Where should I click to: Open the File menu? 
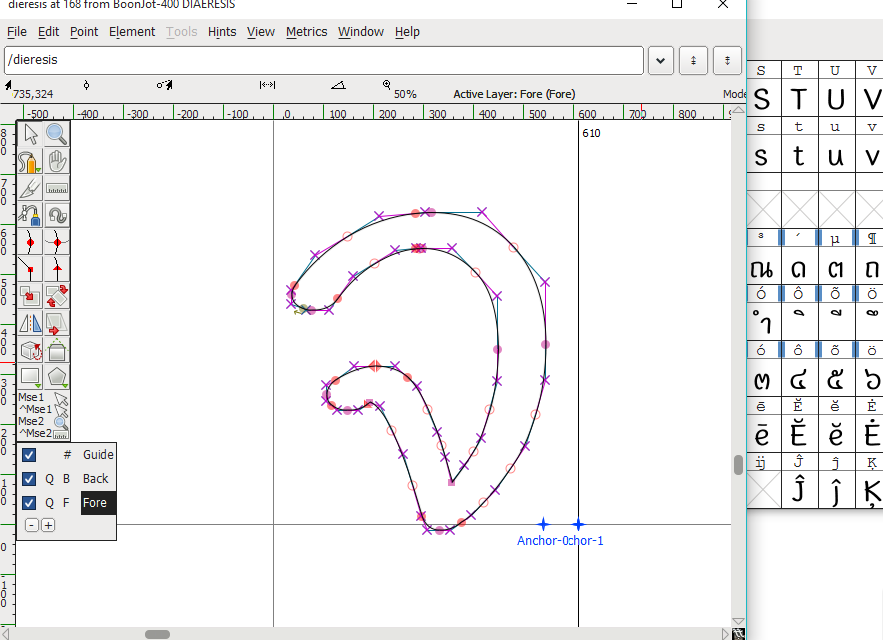(x=17, y=32)
